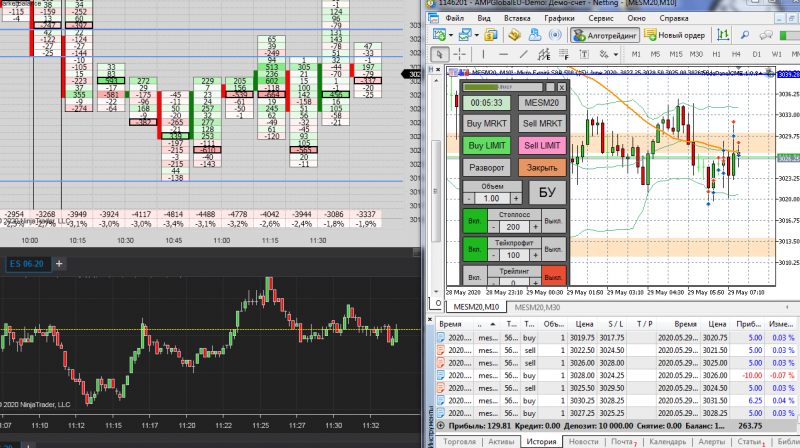Select horizontal line drawing tool
The width and height of the screenshot is (800, 448).
pyautogui.click(x=504, y=54)
